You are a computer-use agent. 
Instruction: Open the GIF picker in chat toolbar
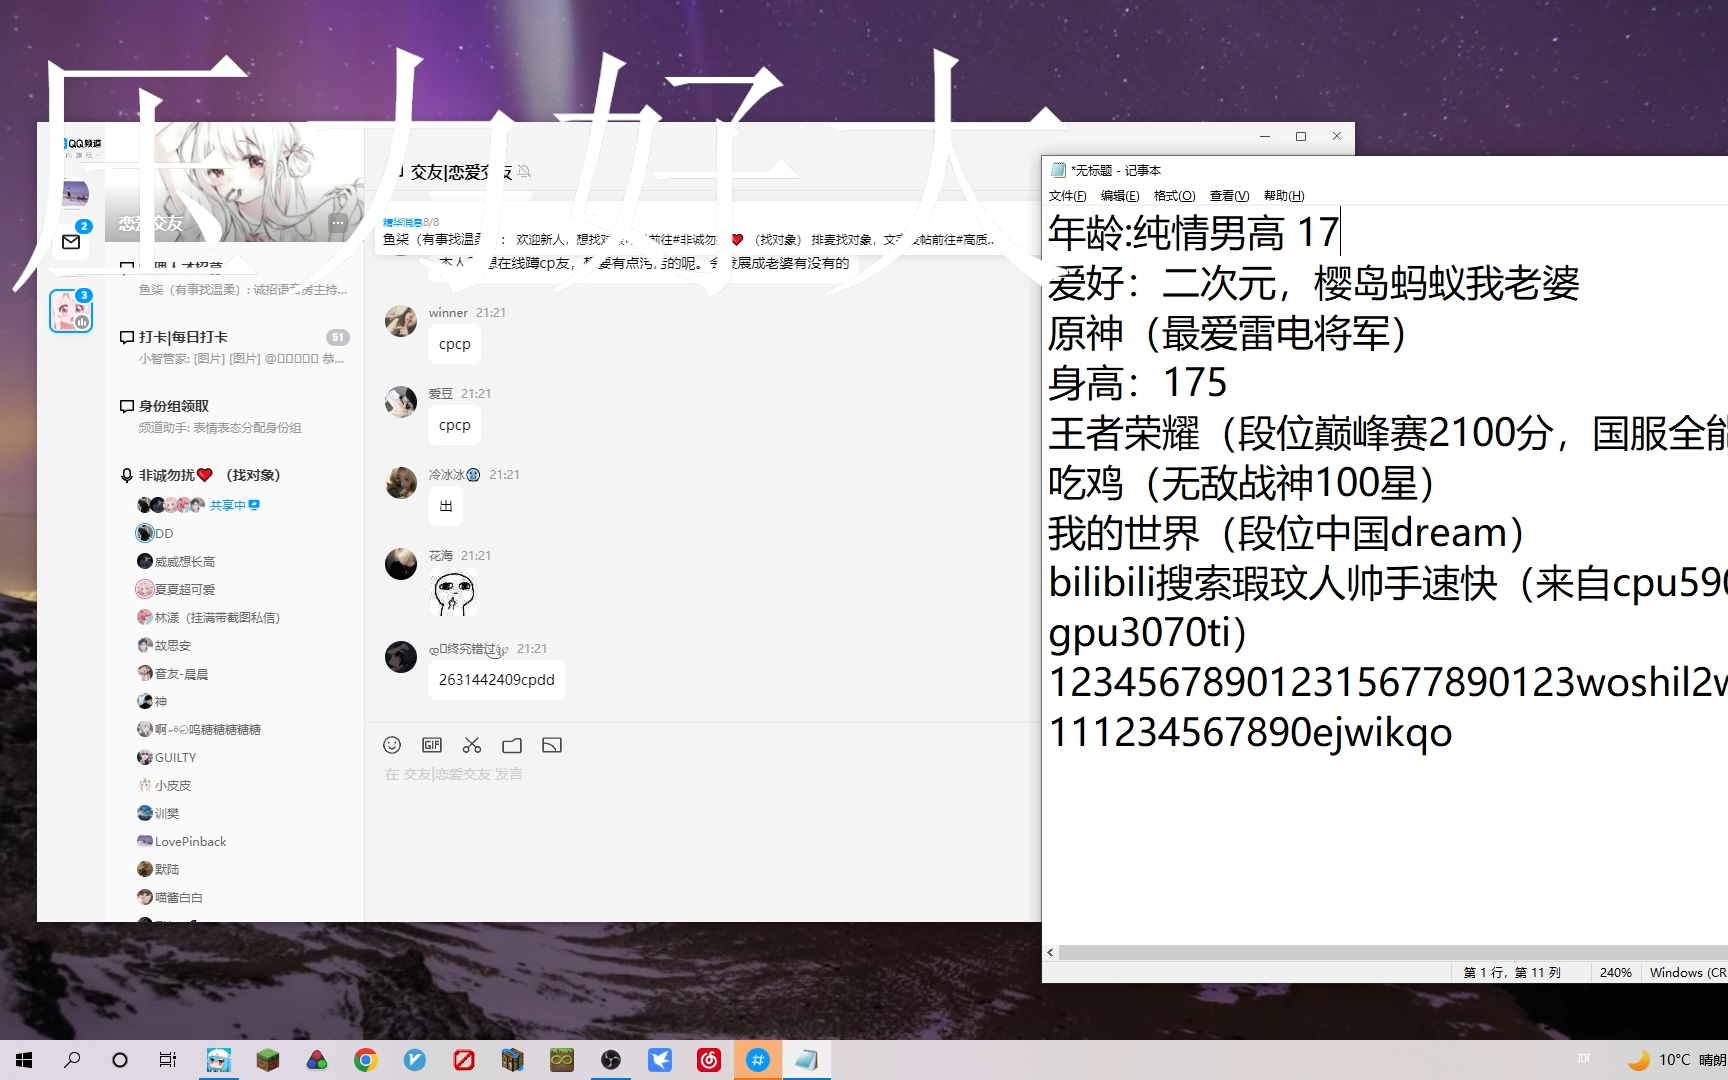pyautogui.click(x=432, y=745)
